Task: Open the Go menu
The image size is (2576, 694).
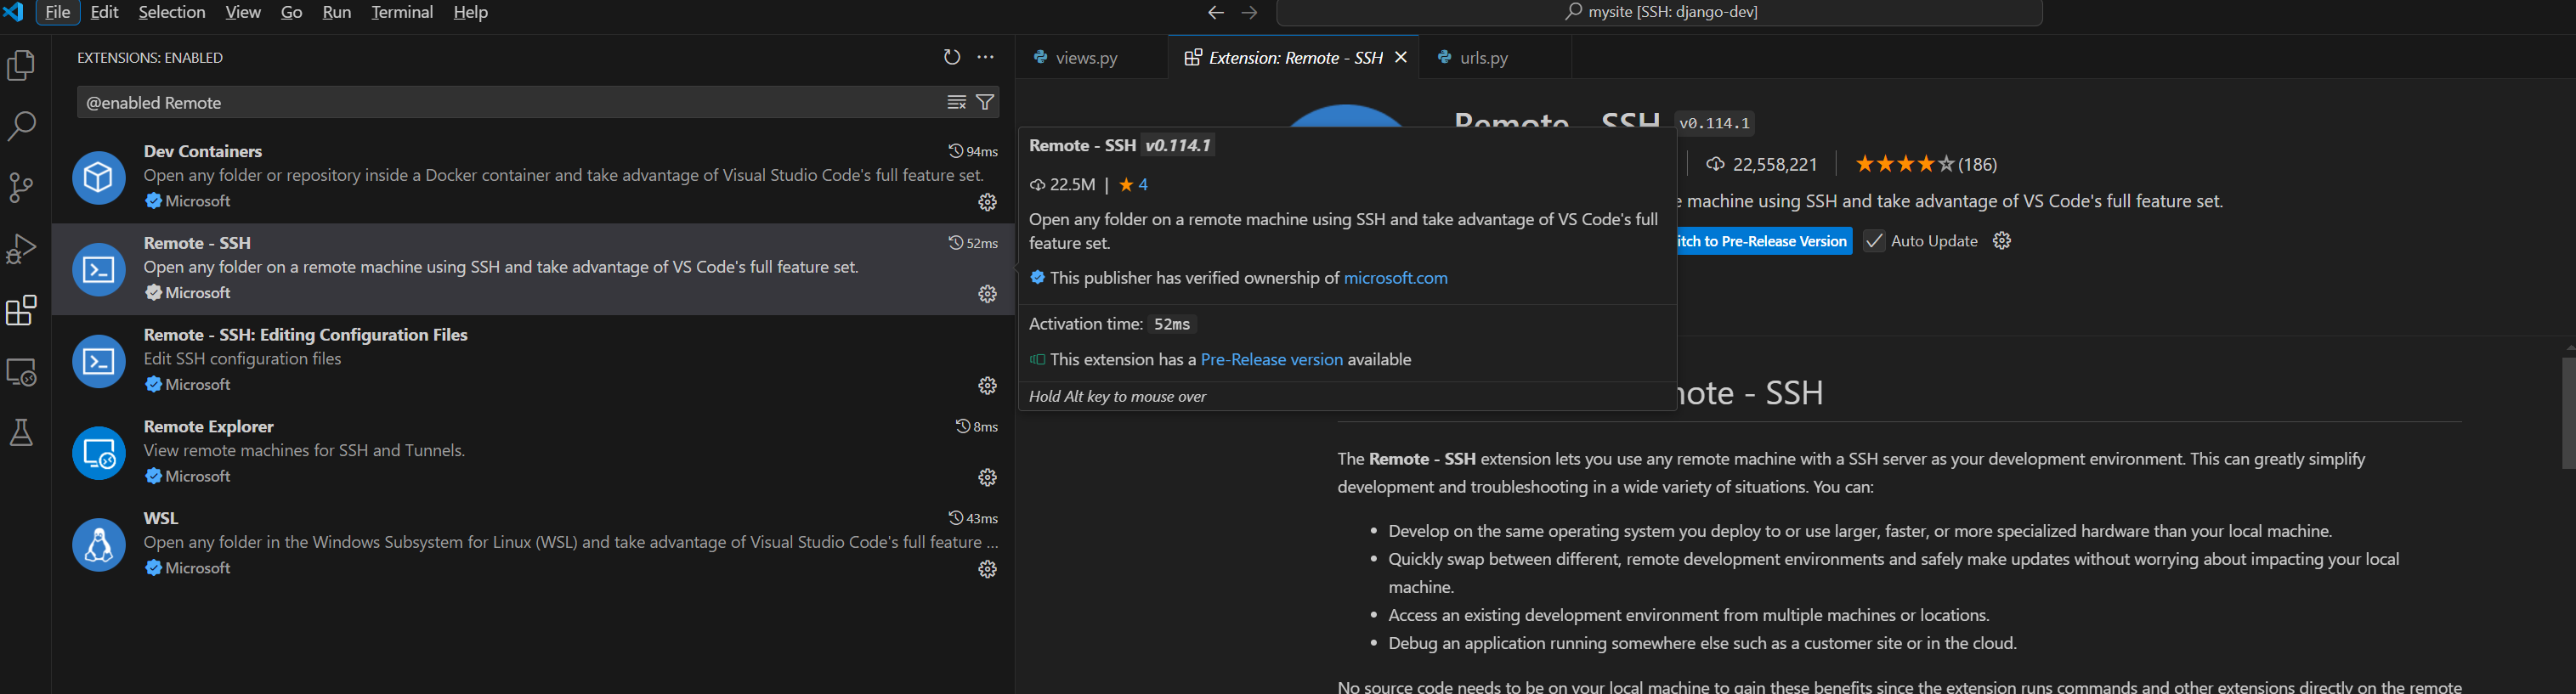Action: pos(292,12)
